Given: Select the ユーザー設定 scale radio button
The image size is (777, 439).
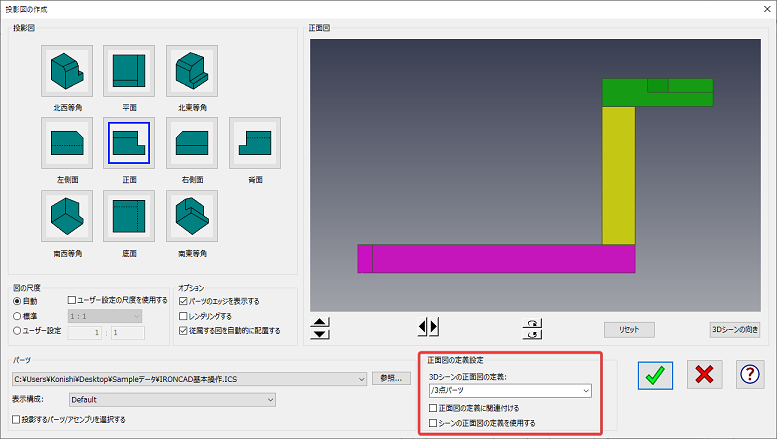Looking at the screenshot, I should [x=17, y=330].
